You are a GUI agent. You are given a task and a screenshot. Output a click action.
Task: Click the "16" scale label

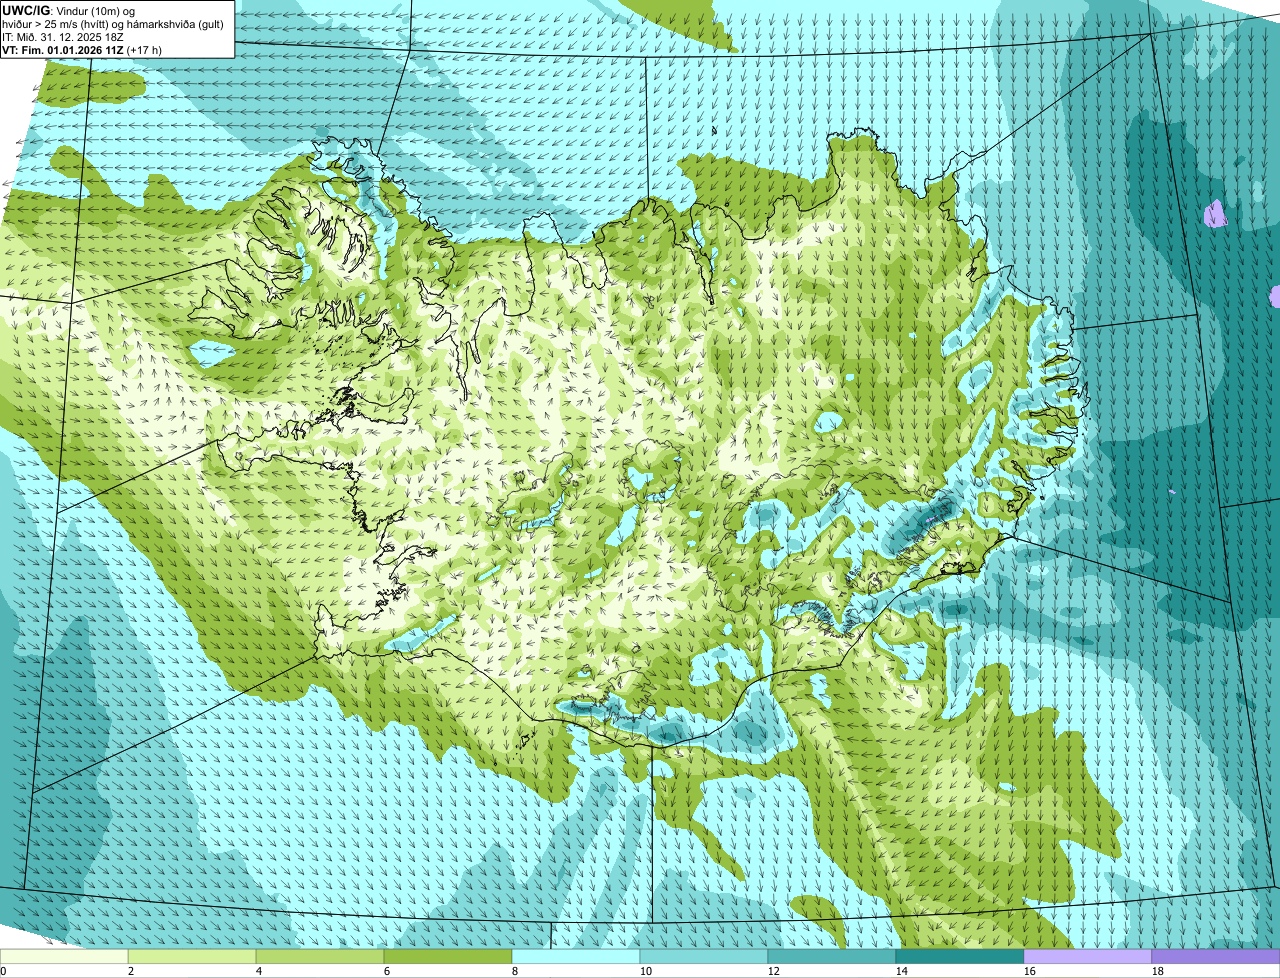click(x=1029, y=971)
